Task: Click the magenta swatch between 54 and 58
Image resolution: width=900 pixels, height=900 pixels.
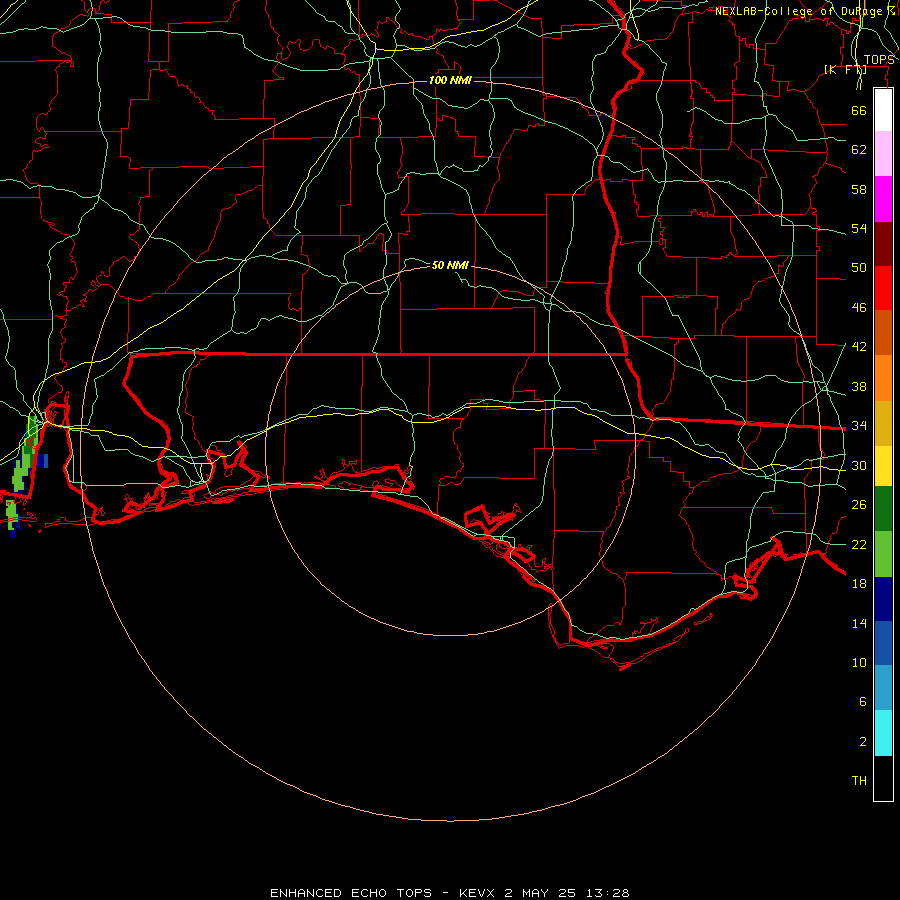Action: pos(883,199)
